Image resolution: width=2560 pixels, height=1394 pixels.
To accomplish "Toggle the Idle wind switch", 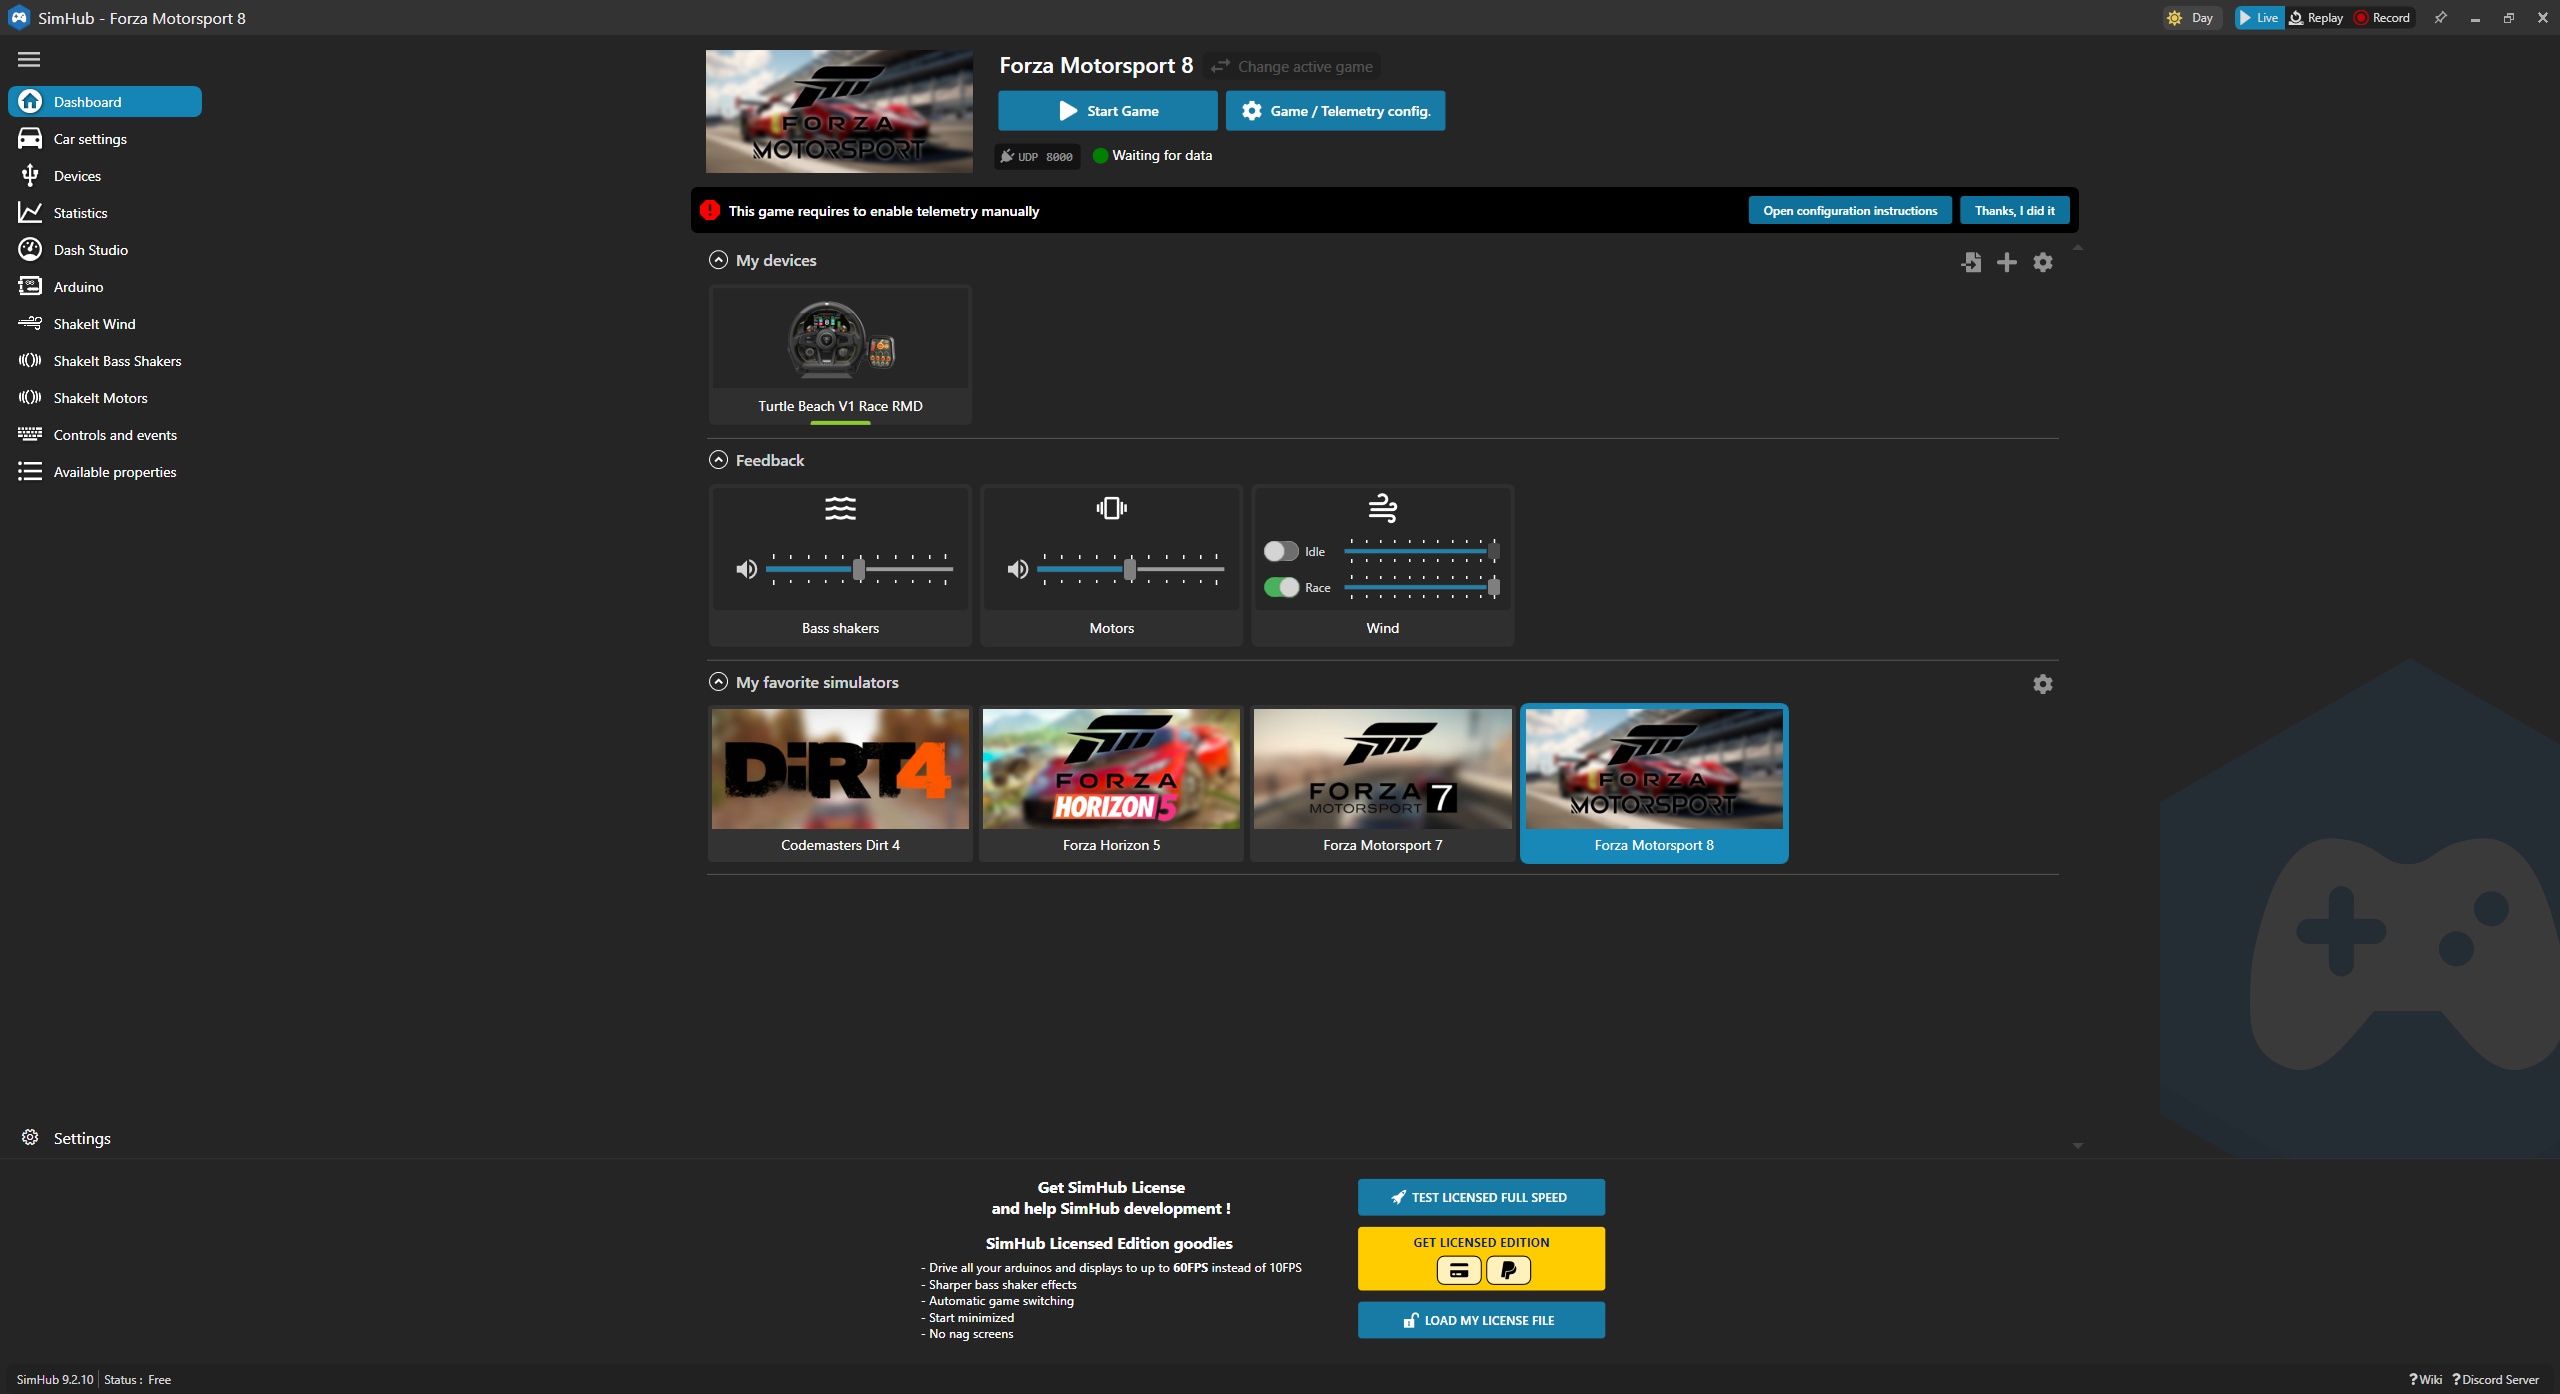I will [1281, 551].
